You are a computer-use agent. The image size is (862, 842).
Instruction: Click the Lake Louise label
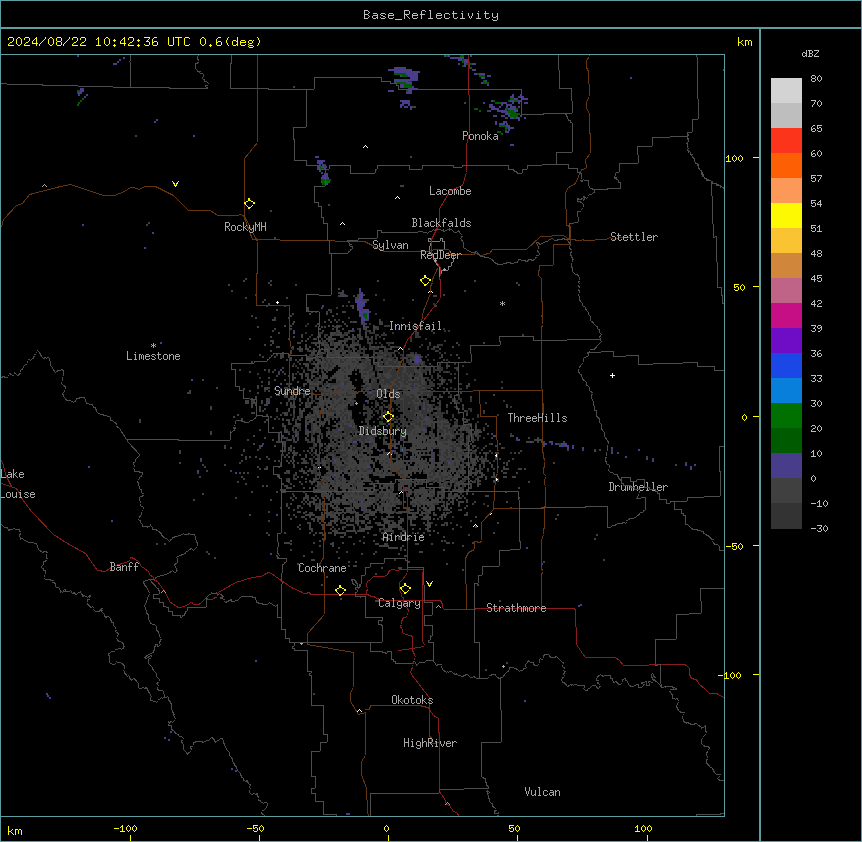point(18,484)
